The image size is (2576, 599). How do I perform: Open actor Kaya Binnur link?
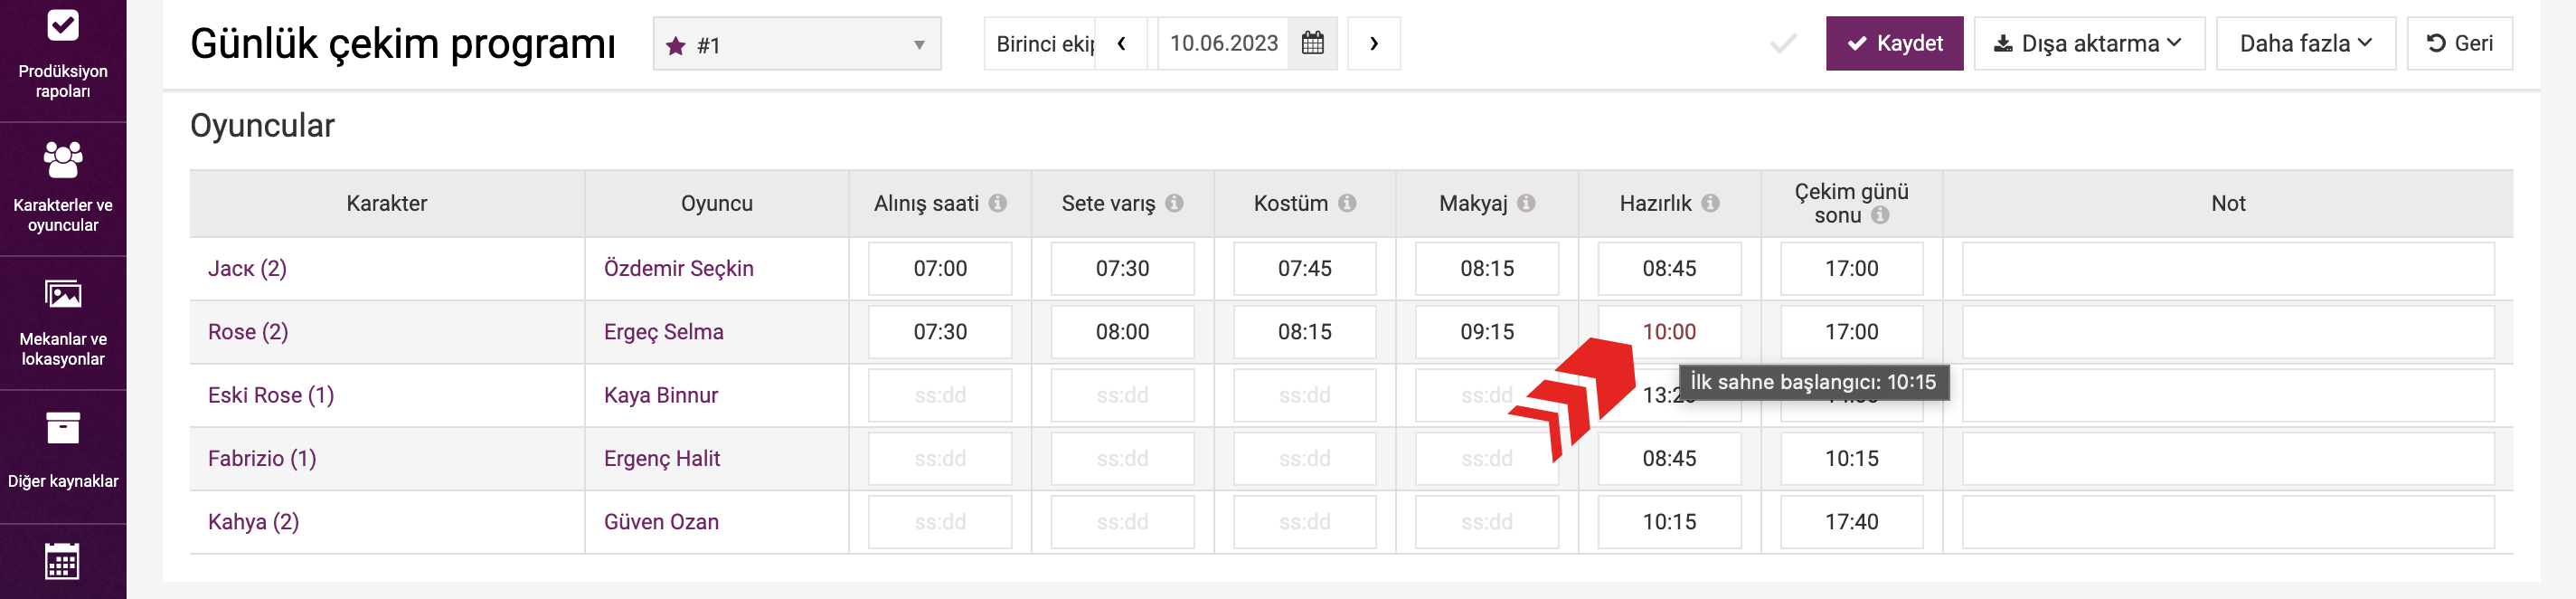(x=661, y=395)
